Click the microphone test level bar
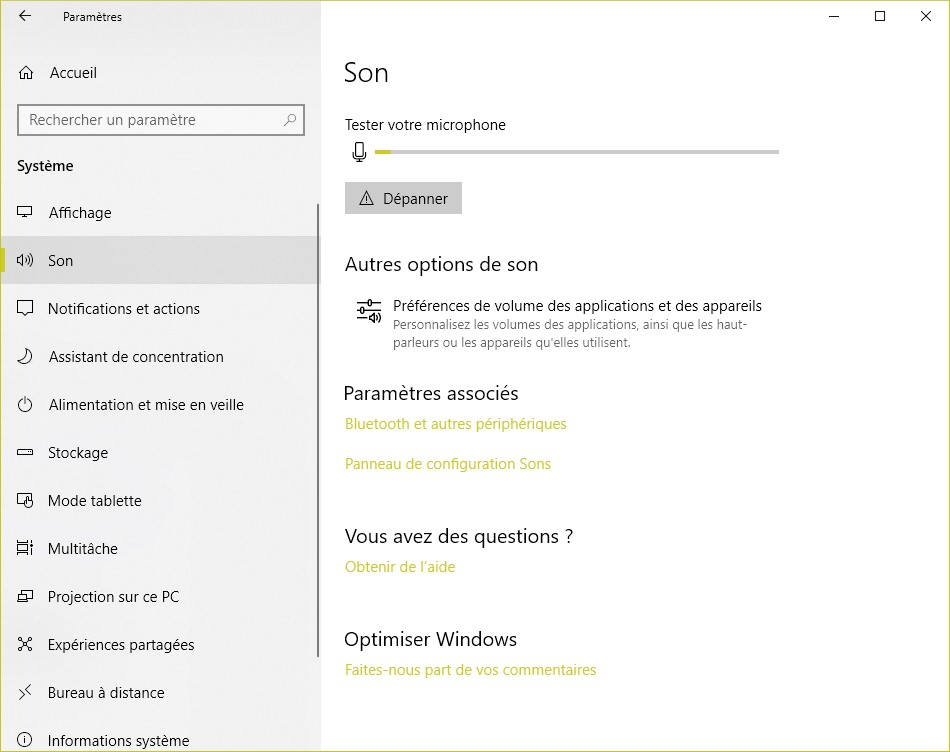 (576, 152)
